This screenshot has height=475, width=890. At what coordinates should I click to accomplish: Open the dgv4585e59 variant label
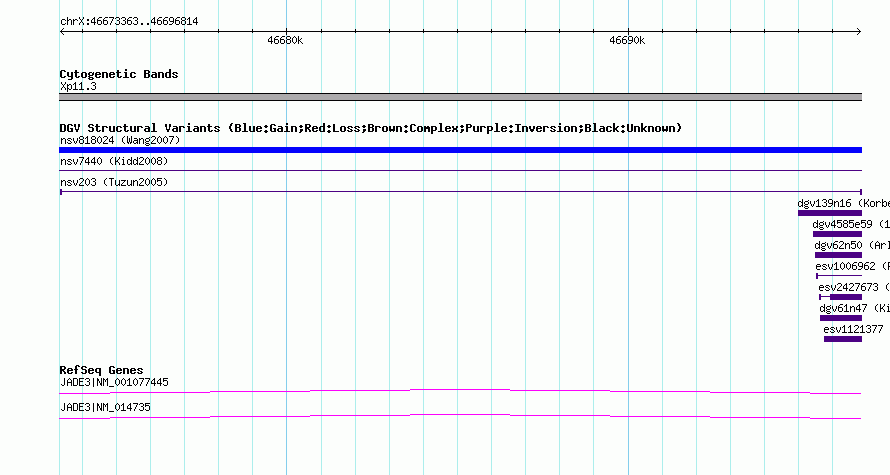point(851,224)
